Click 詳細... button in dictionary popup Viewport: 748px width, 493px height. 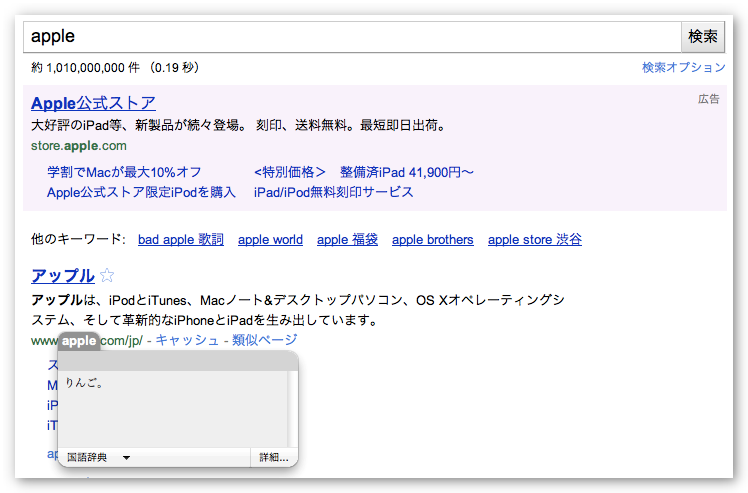pos(274,458)
